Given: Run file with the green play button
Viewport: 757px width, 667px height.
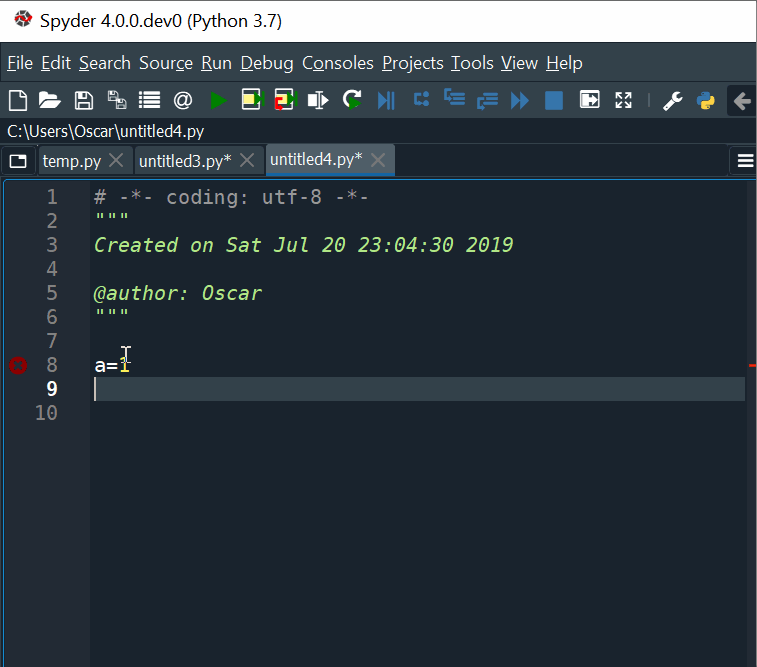Looking at the screenshot, I should click(x=218, y=100).
